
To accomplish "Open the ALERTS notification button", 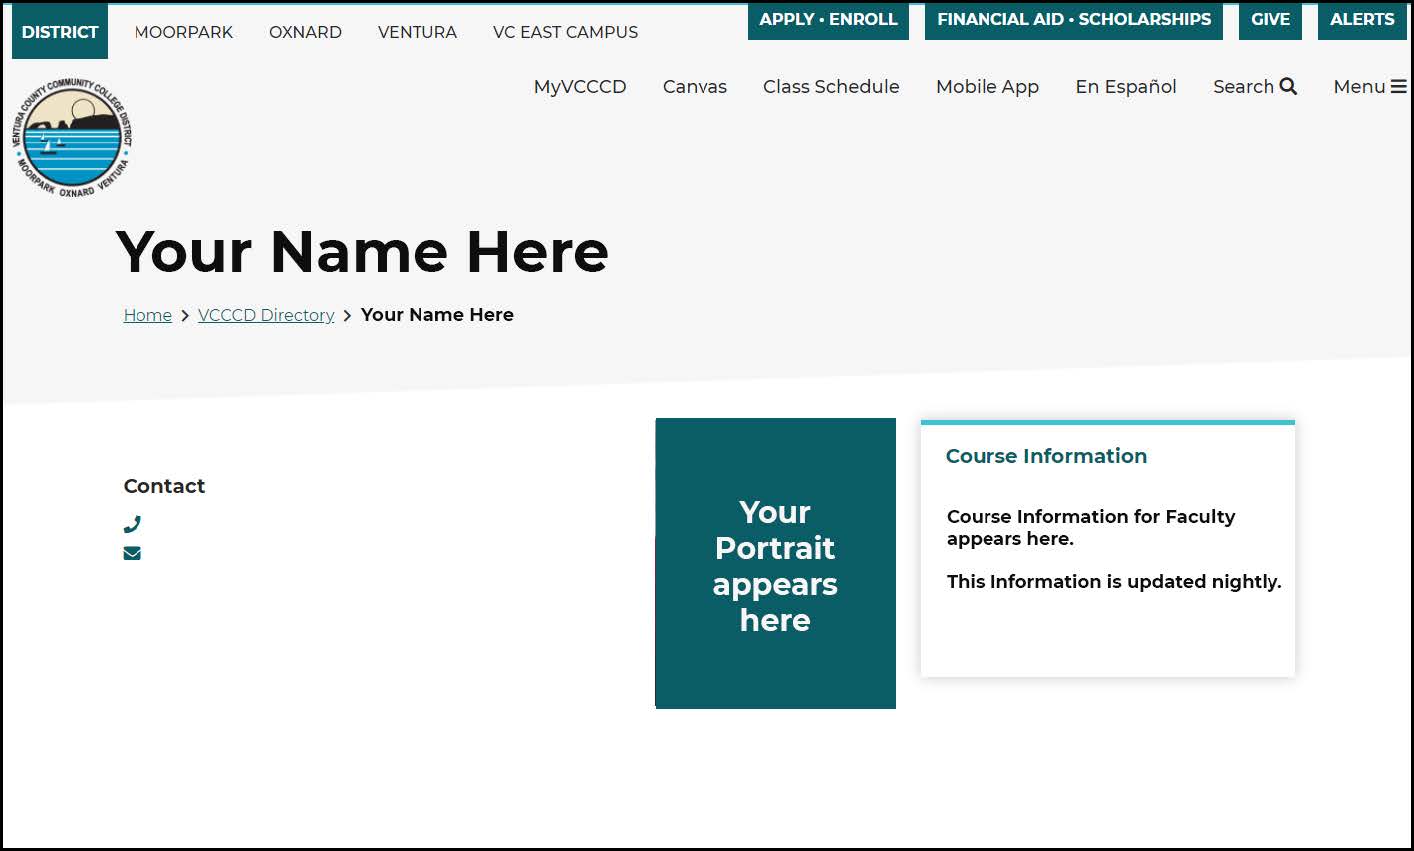I will pos(1361,19).
